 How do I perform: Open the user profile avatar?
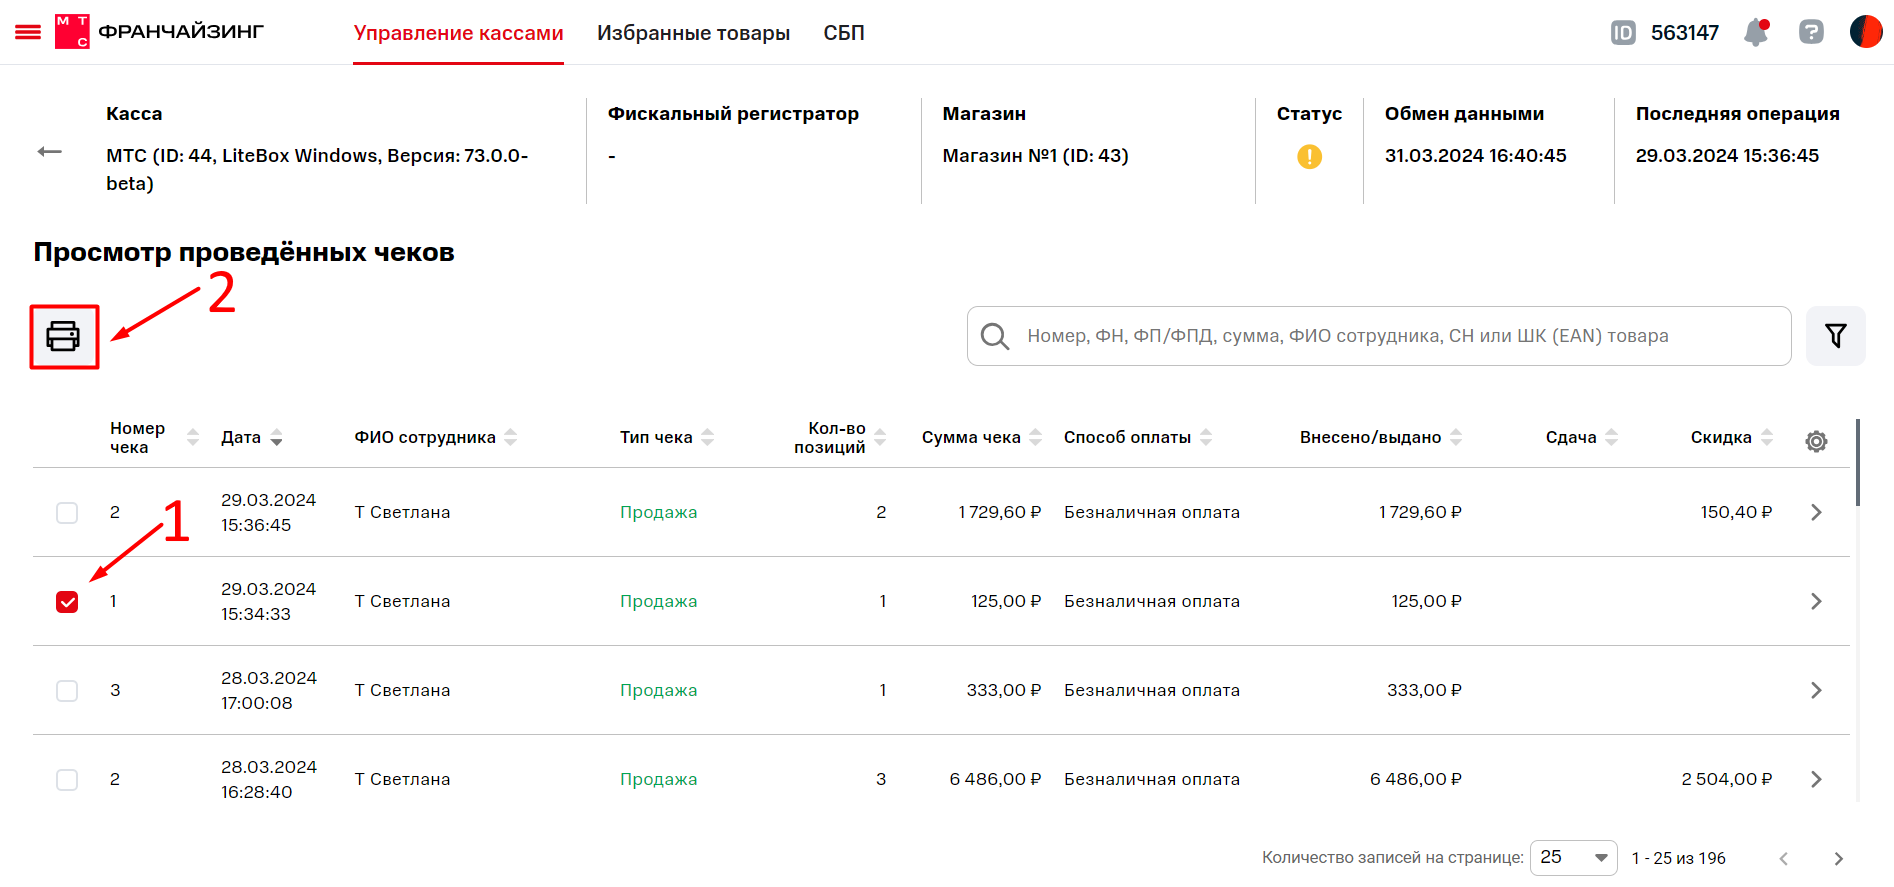point(1866,32)
